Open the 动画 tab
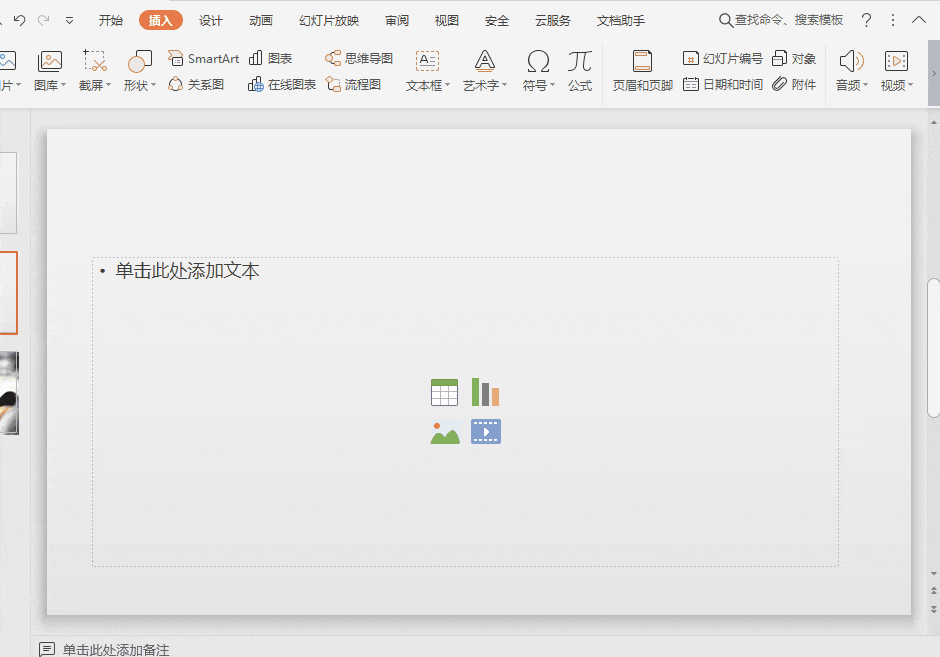Viewport: 940px width, 657px height. pyautogui.click(x=261, y=21)
